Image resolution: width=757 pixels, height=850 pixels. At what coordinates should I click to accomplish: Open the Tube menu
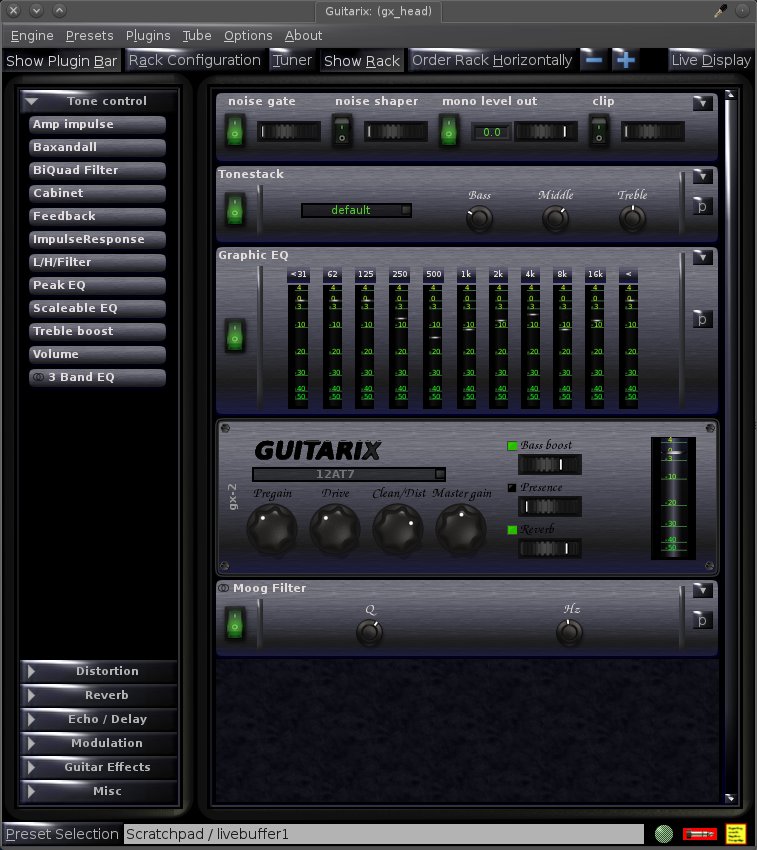pos(196,35)
